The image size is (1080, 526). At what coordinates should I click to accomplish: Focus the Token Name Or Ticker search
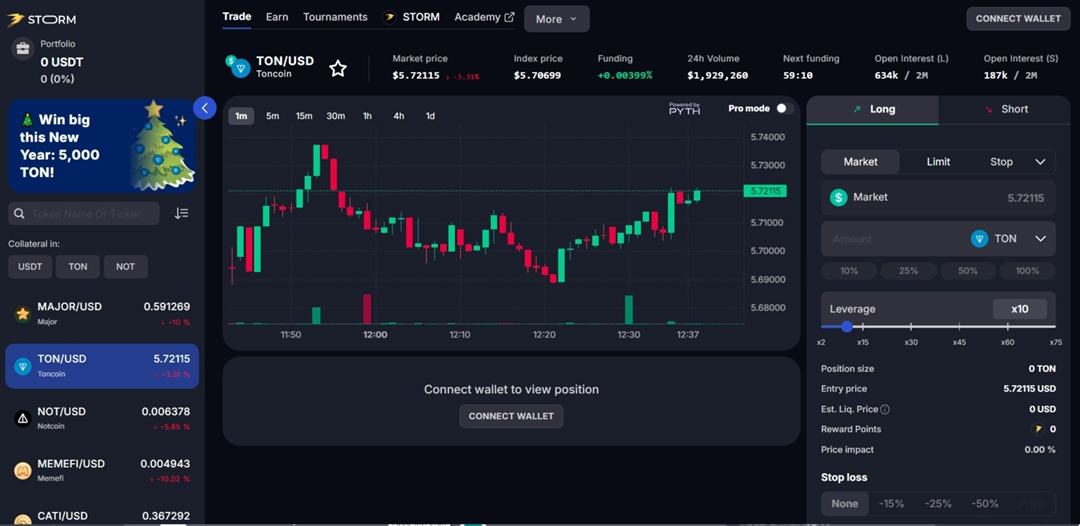coord(86,213)
